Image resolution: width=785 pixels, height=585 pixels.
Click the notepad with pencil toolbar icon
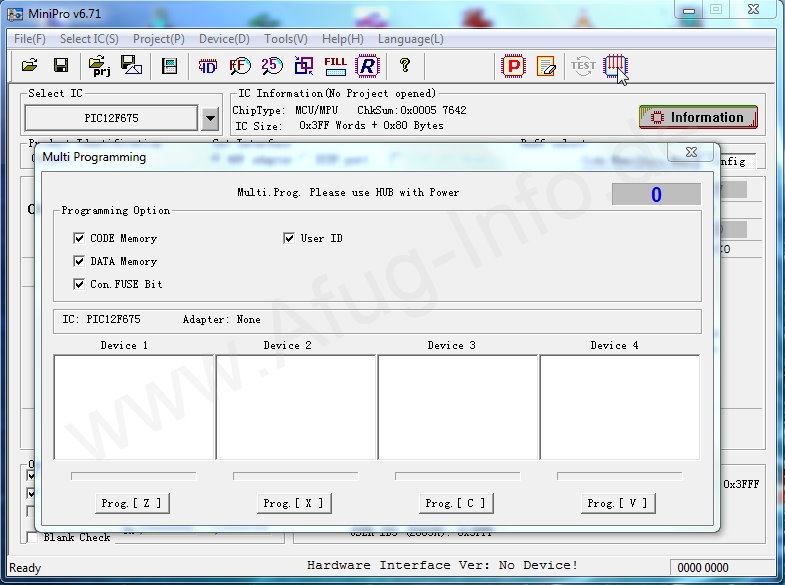click(x=546, y=66)
